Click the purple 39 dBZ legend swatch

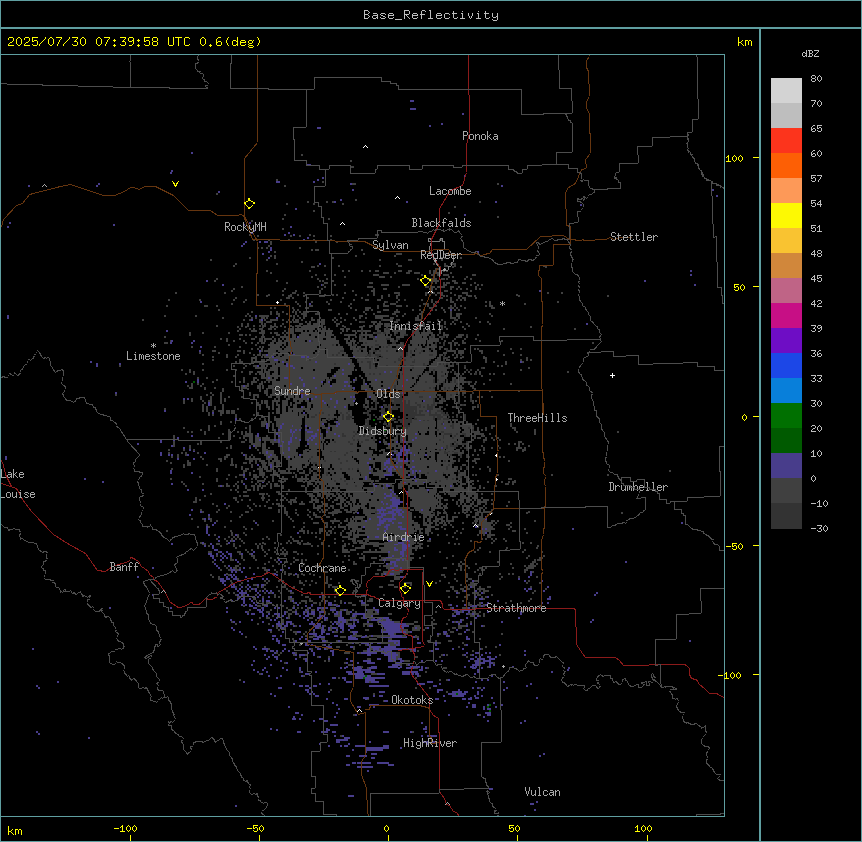click(786, 341)
